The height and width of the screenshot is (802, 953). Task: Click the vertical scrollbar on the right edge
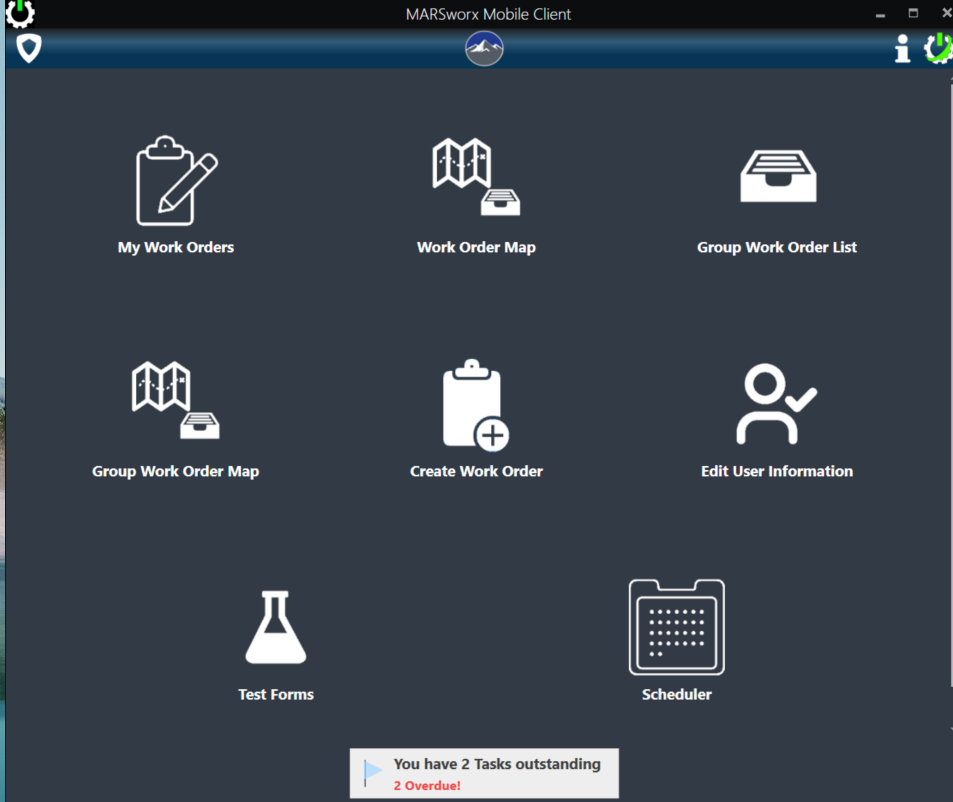point(951,386)
